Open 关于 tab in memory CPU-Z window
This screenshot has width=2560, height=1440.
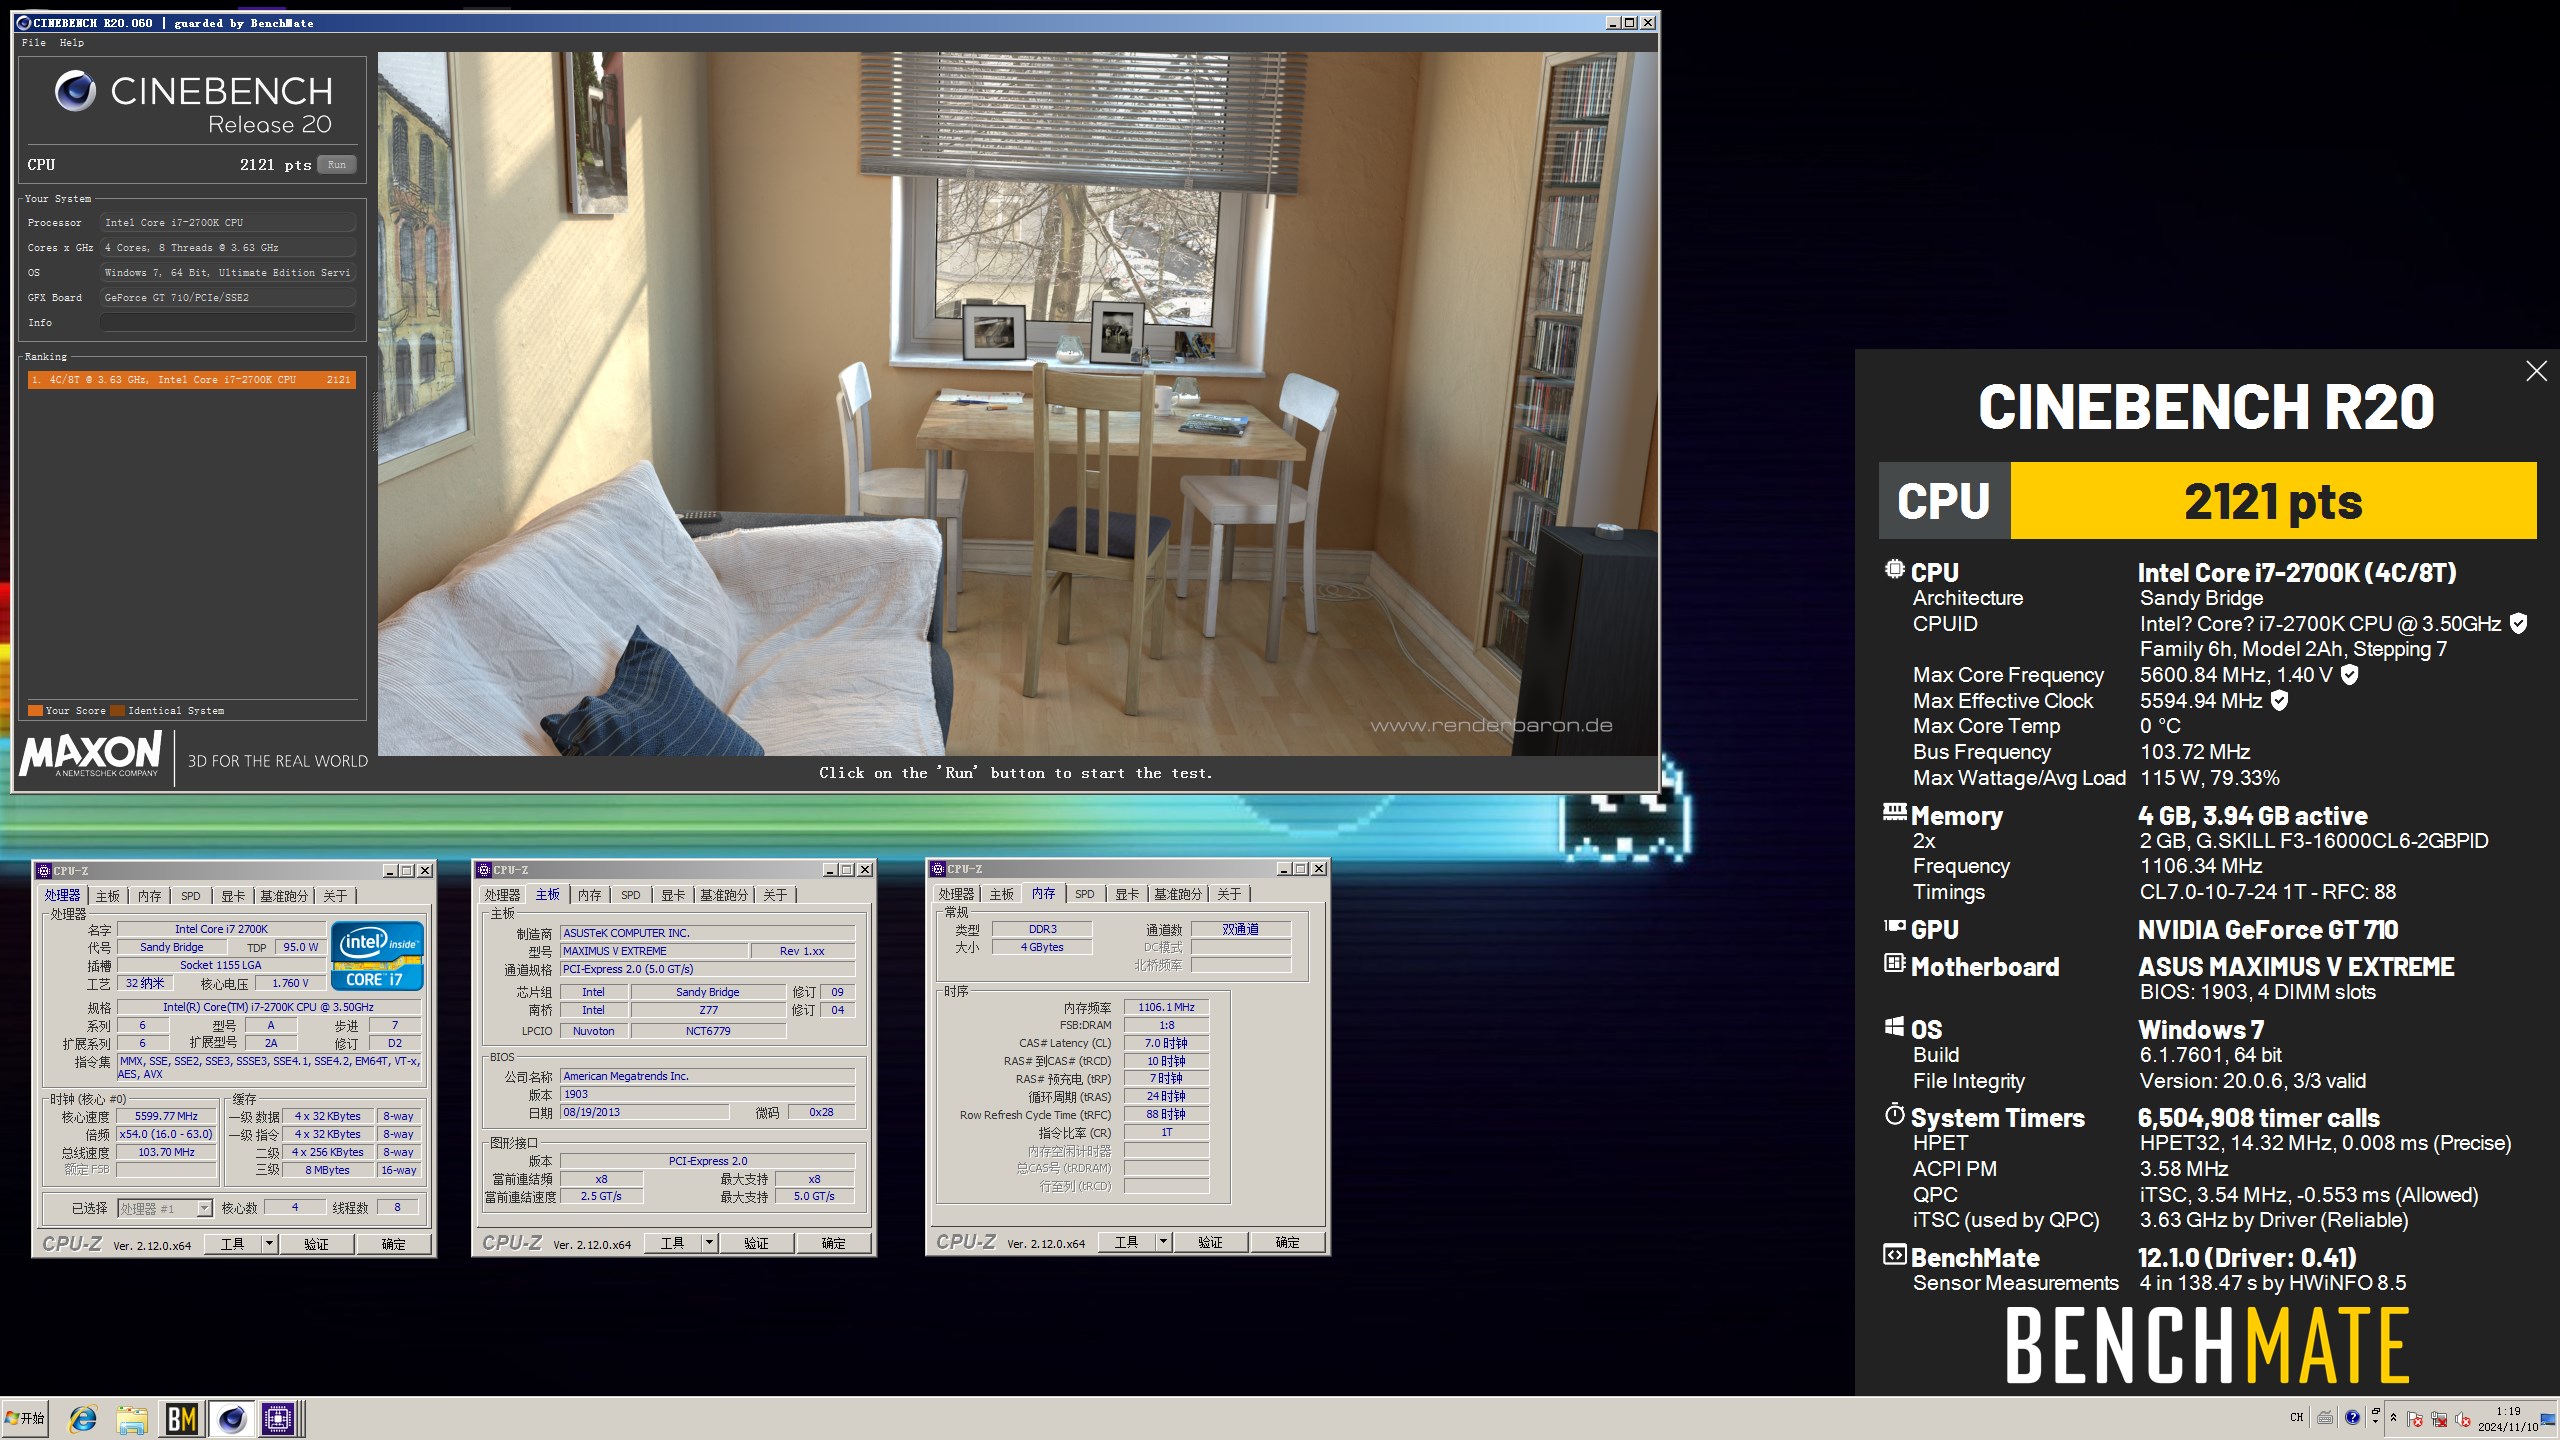[1229, 894]
